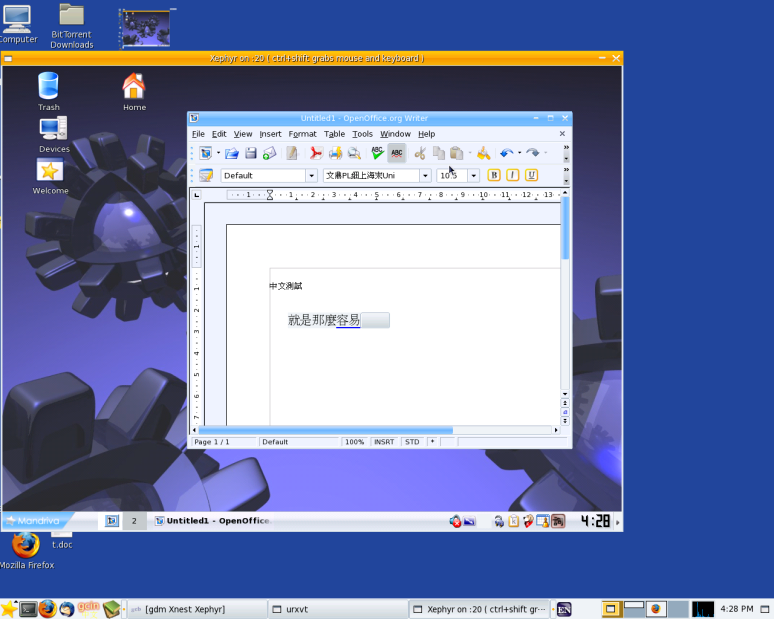
Task: Toggle Italic formatting
Action: coord(512,175)
